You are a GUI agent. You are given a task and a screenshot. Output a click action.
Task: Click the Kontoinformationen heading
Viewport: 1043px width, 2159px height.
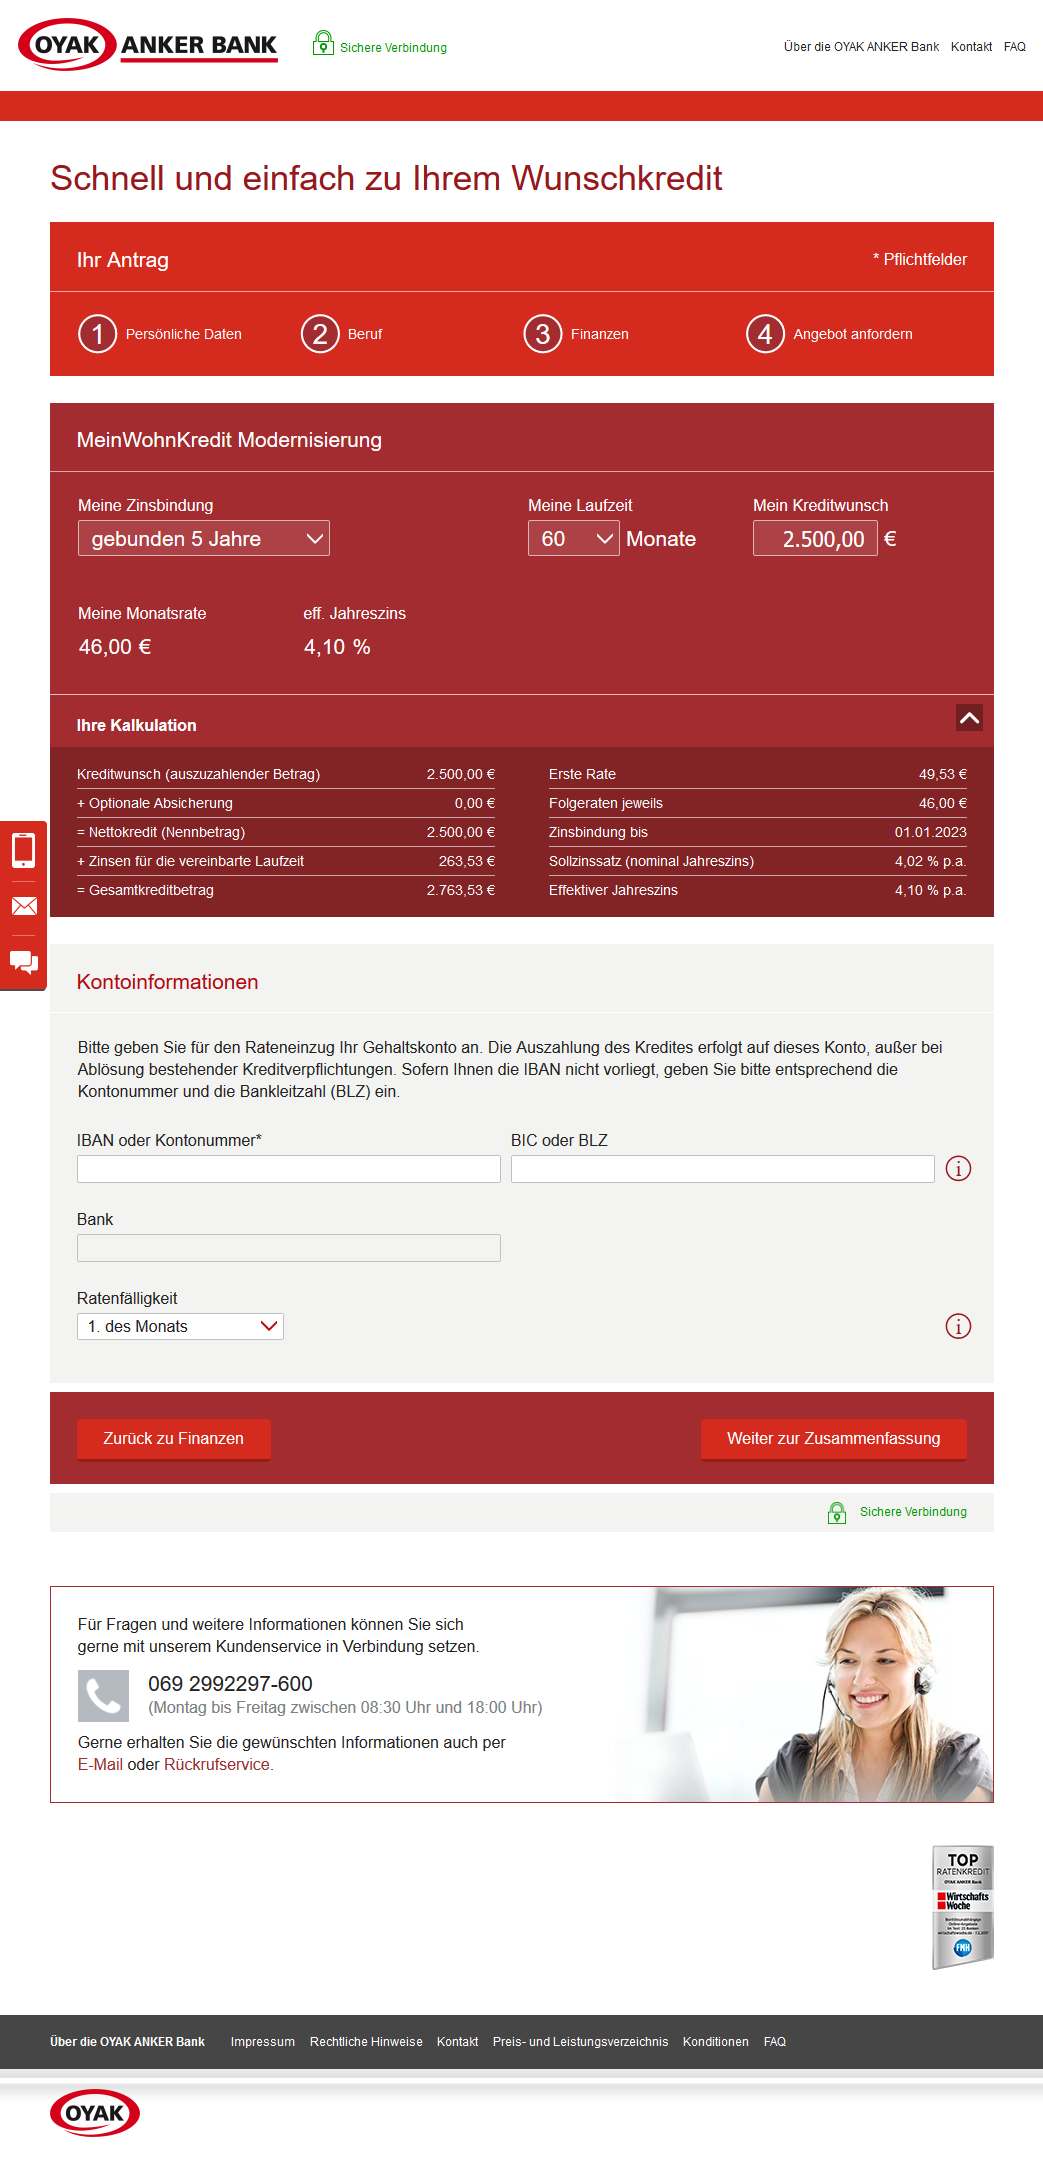pyautogui.click(x=167, y=982)
